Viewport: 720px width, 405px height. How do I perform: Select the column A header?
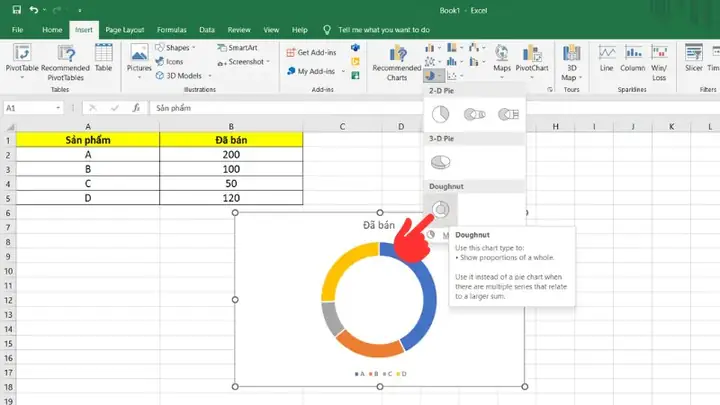pyautogui.click(x=88, y=127)
